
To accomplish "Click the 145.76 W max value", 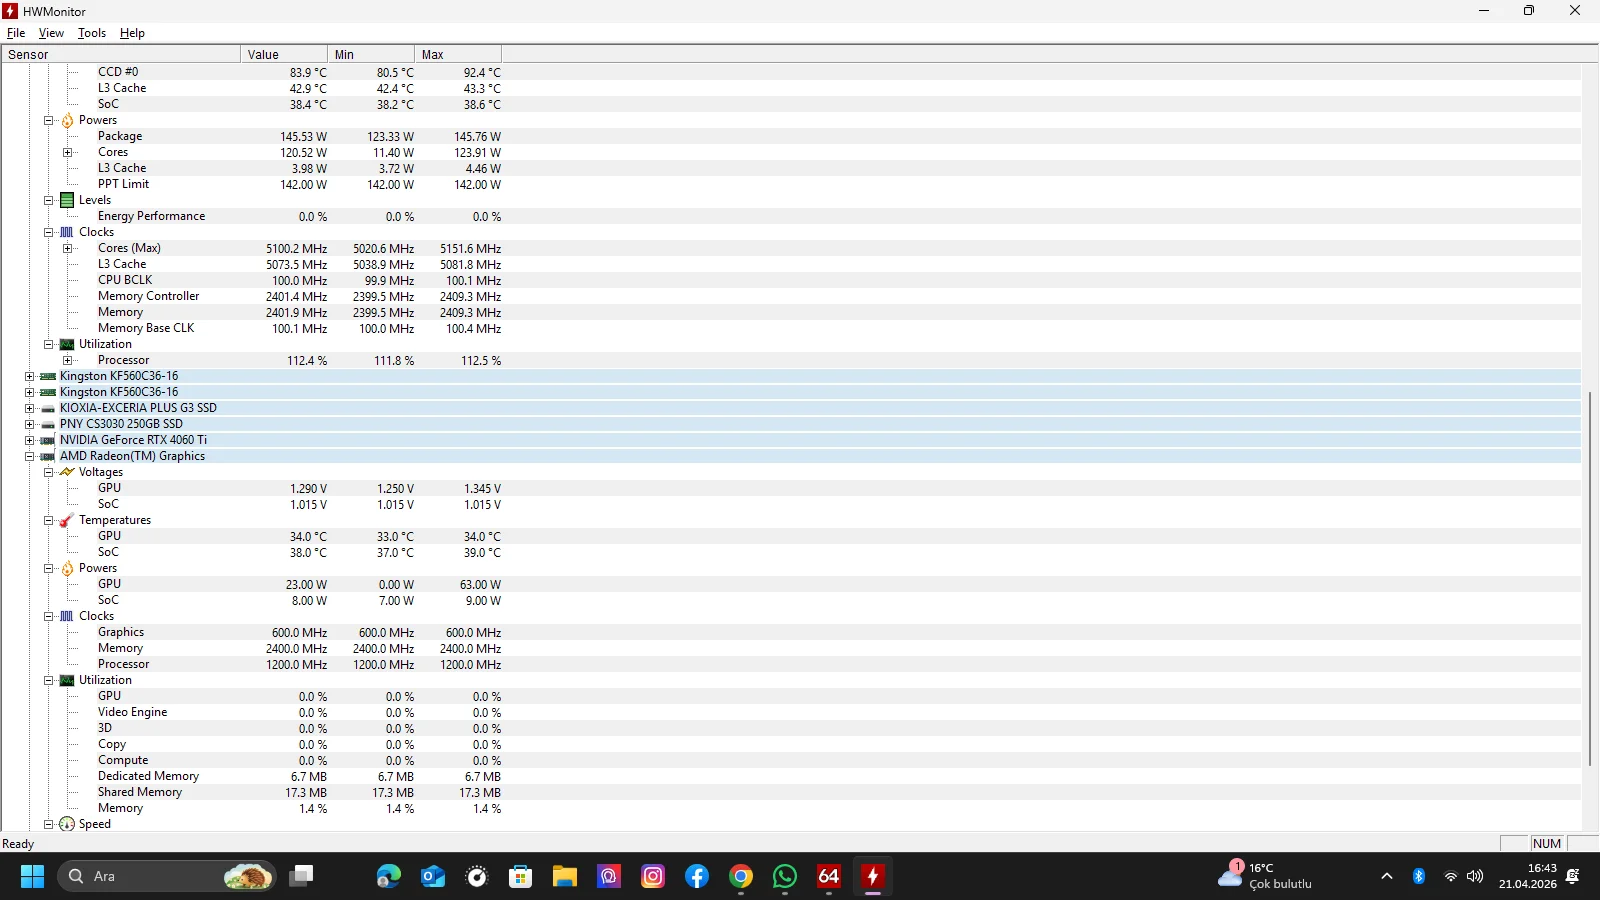I will (x=477, y=137).
